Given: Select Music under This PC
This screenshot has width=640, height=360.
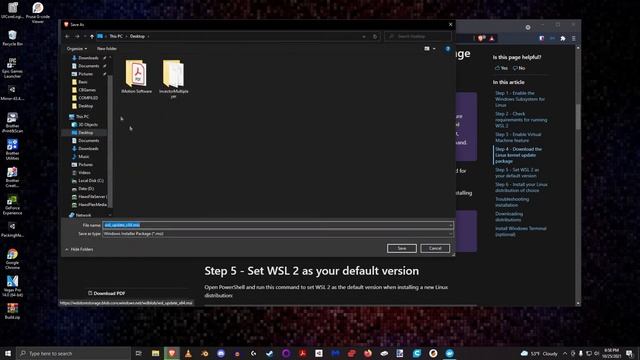Looking at the screenshot, I should (x=83, y=157).
